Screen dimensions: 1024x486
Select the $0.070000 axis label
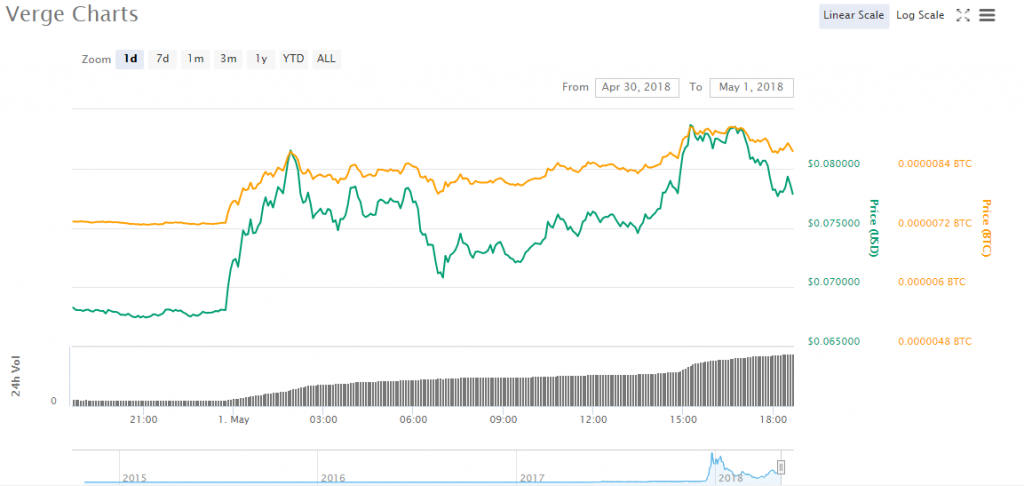click(833, 282)
